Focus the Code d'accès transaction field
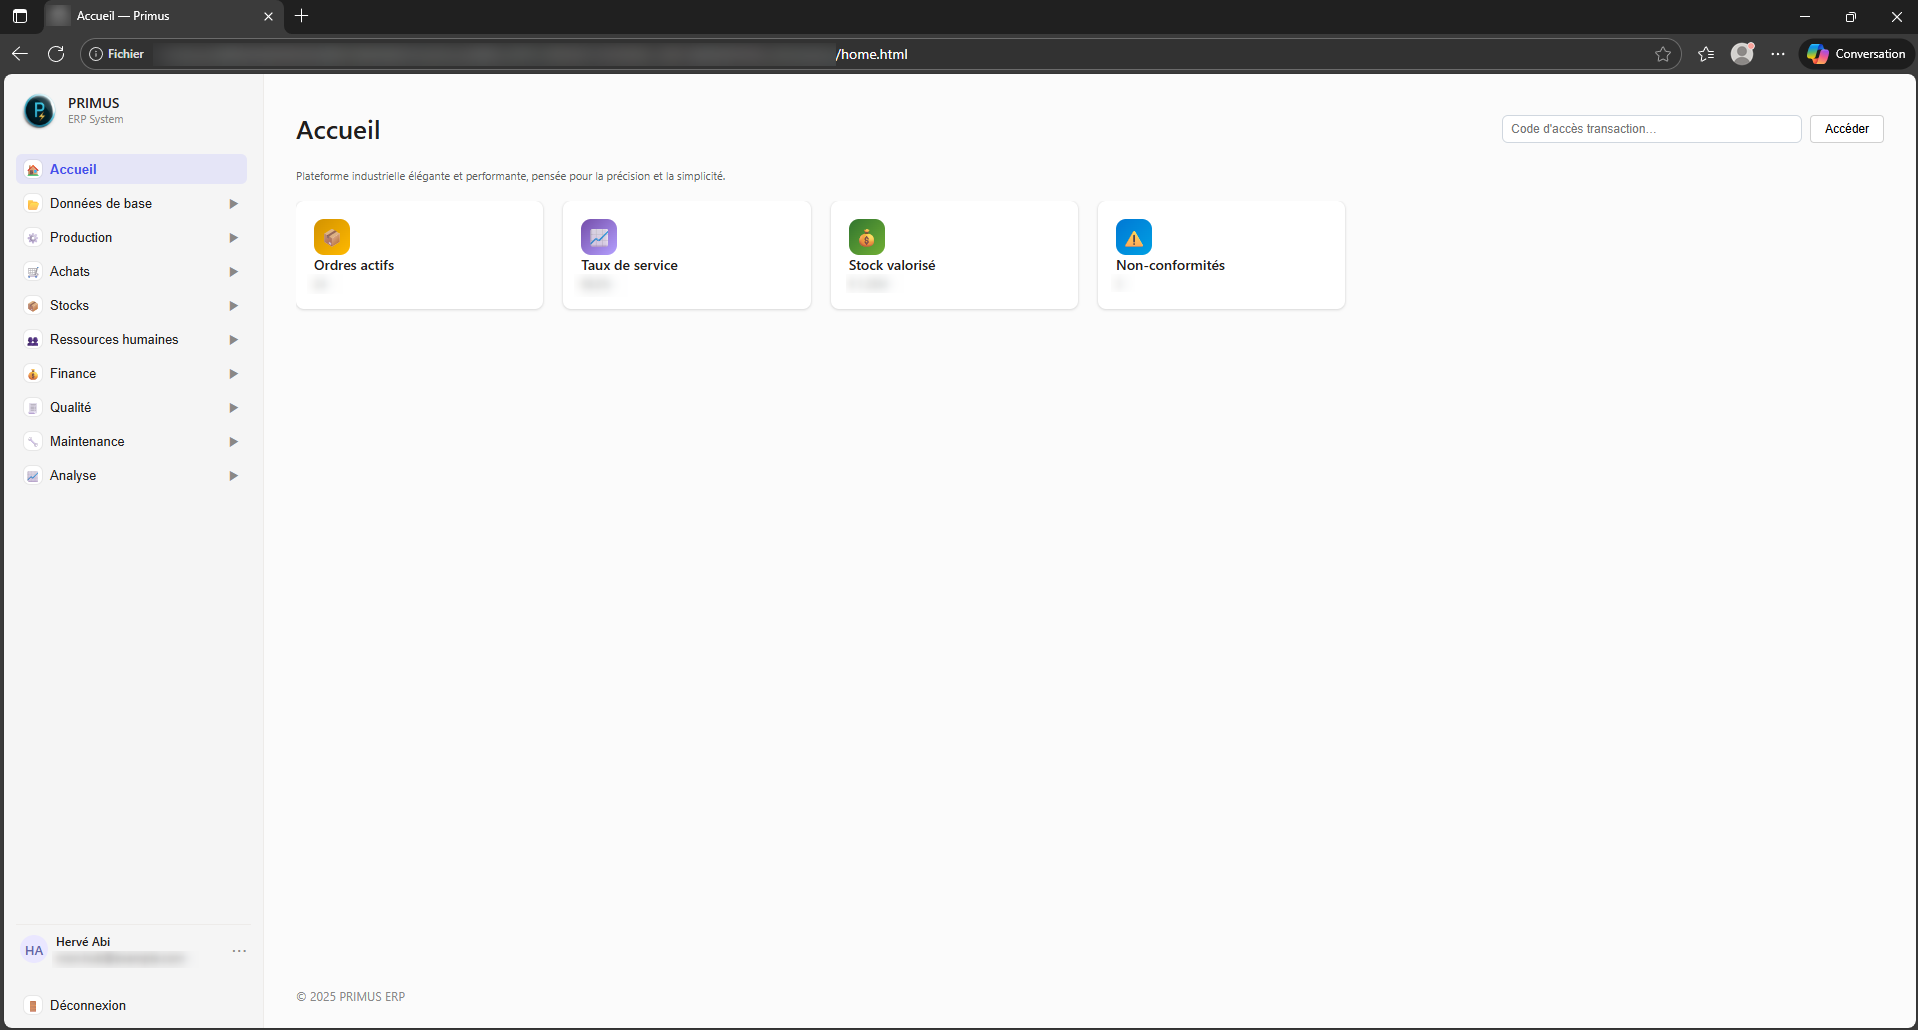 (x=1651, y=129)
